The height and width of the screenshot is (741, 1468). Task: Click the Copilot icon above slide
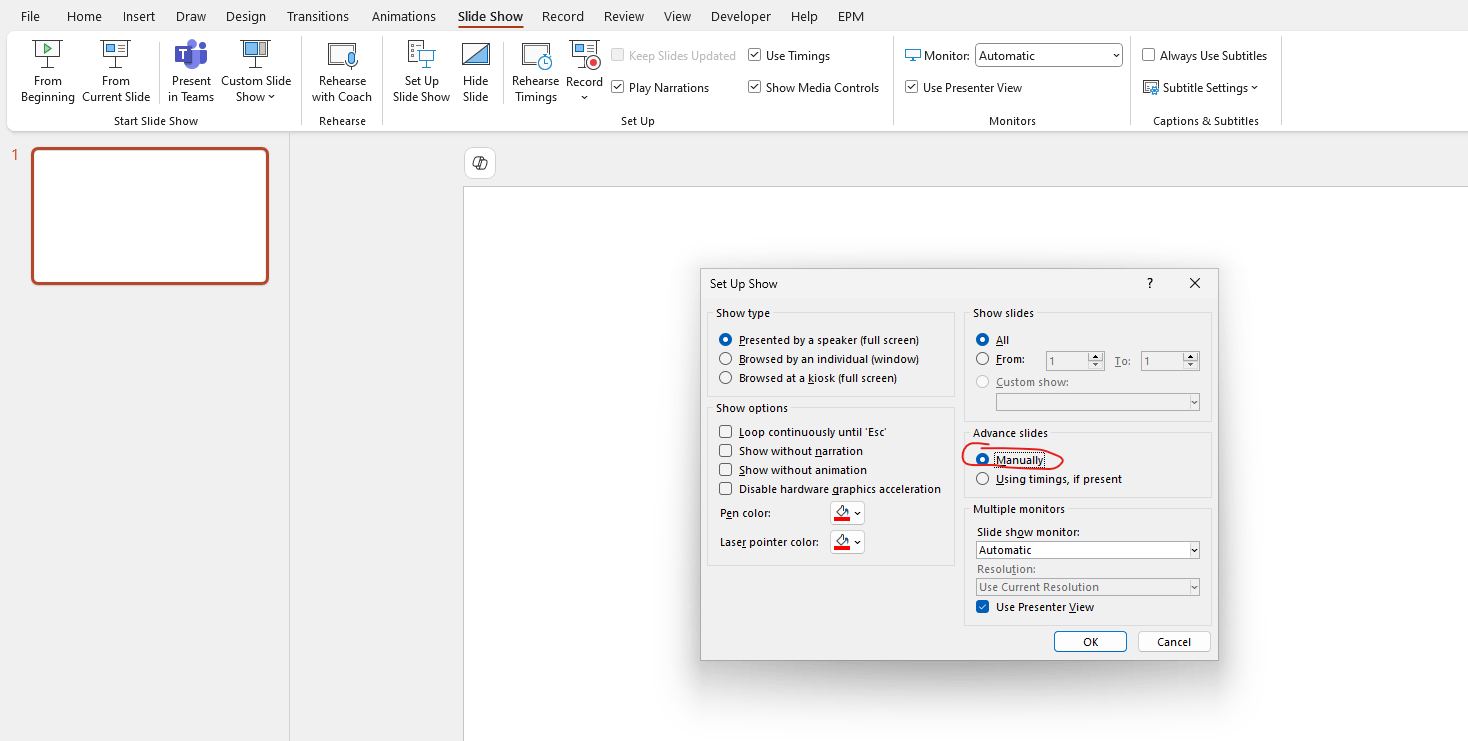point(480,163)
